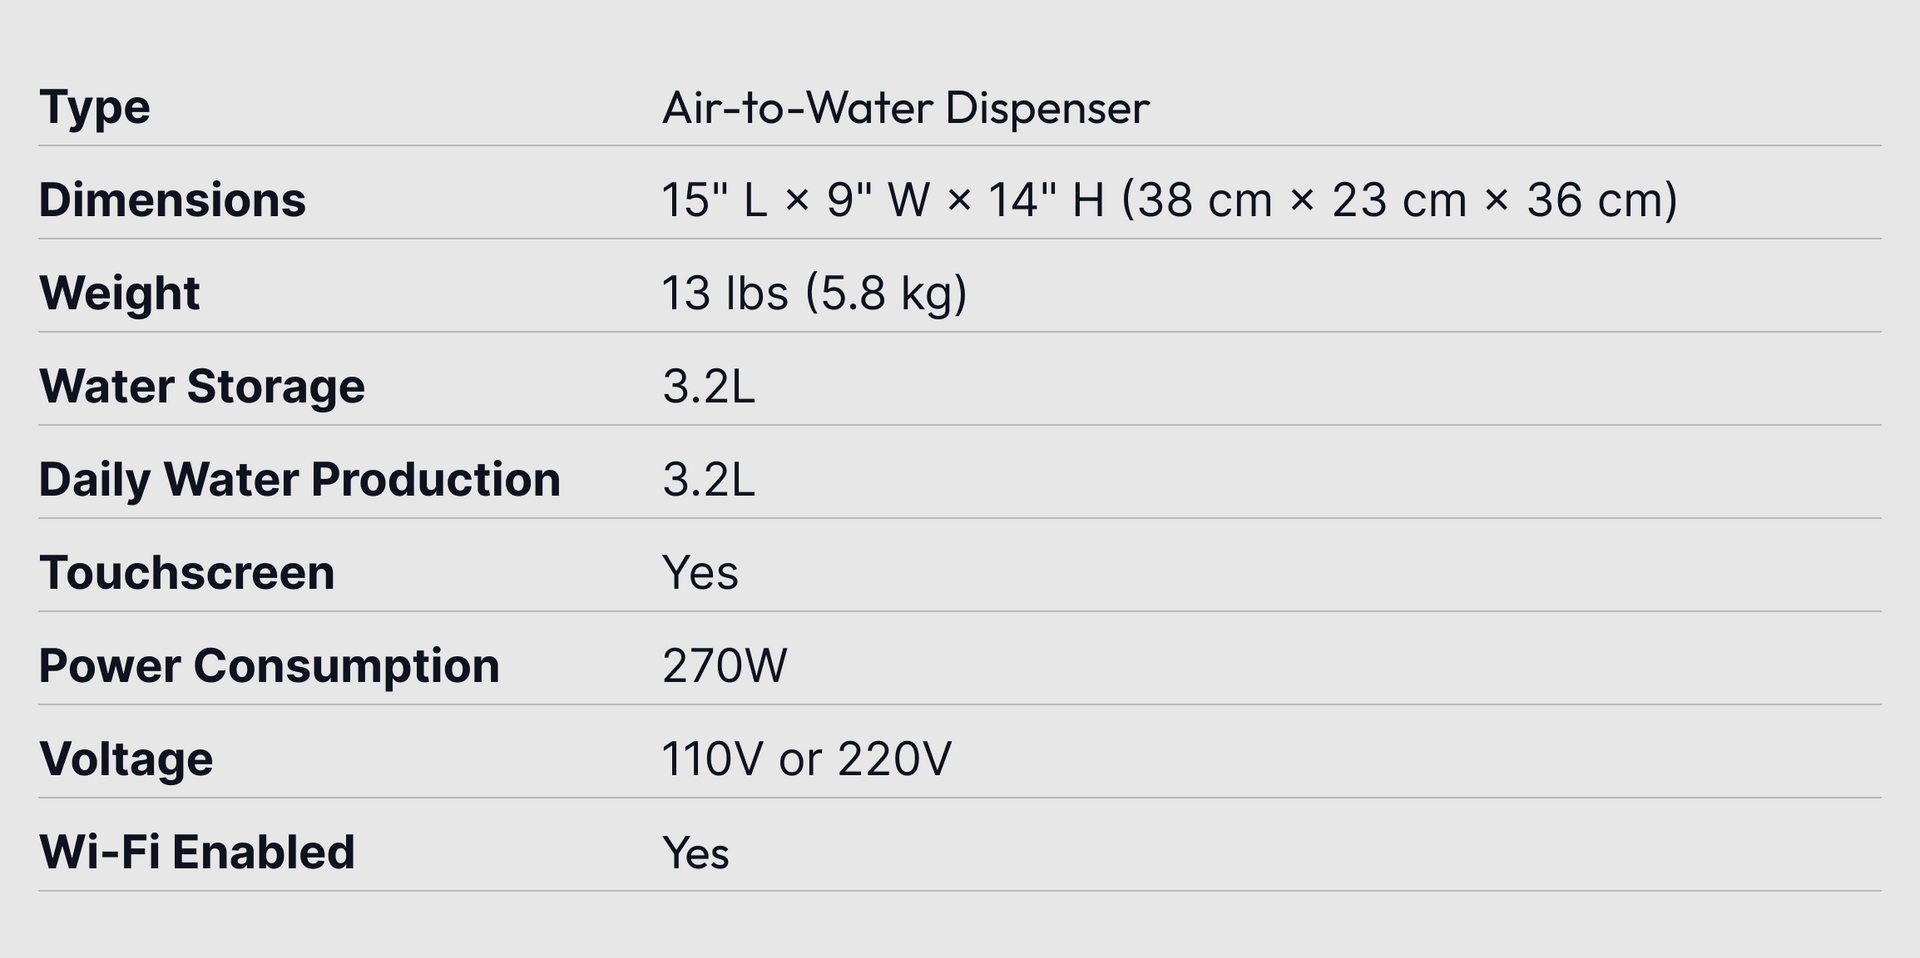Screen dimensions: 1920x958
Task: Click the 14" H text in Dimensions
Action: point(1046,200)
